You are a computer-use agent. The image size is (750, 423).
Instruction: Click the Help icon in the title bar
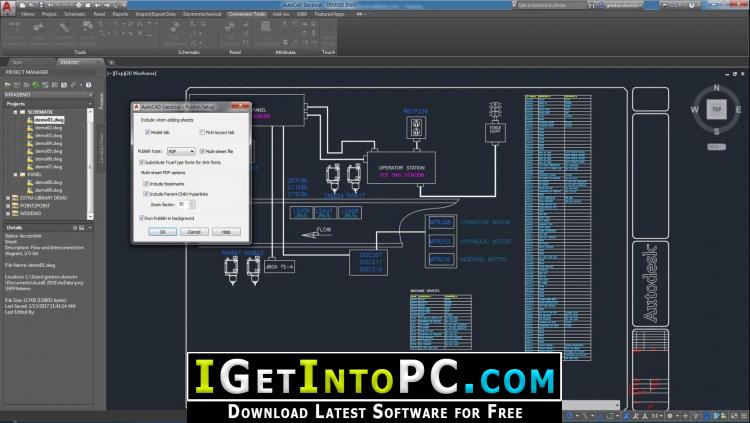[x=691, y=5]
